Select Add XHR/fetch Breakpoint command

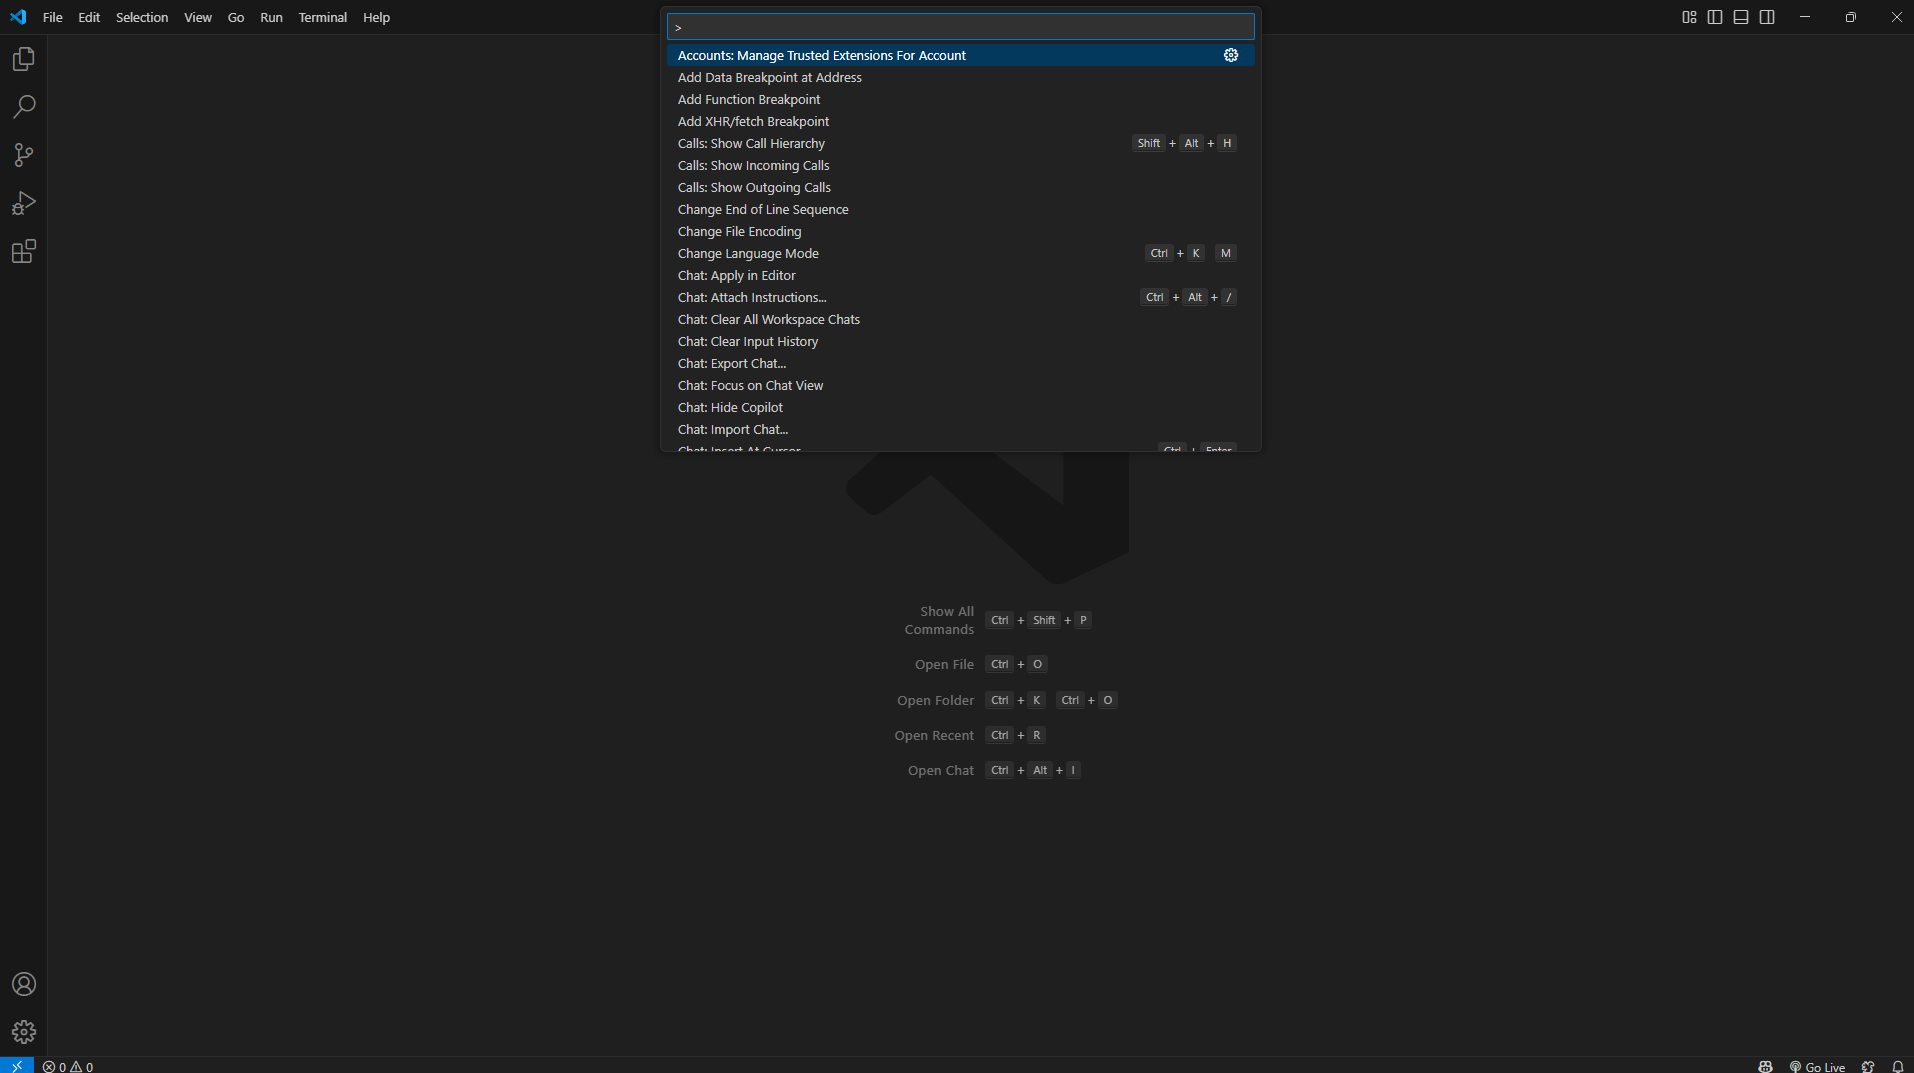(960, 121)
